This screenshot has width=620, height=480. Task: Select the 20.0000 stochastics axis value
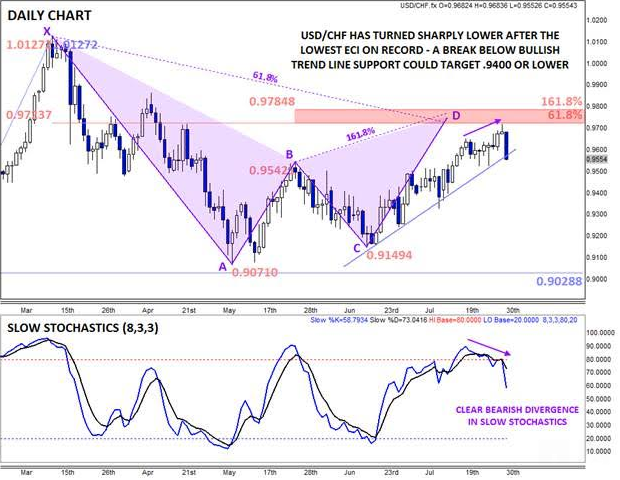tap(599, 438)
